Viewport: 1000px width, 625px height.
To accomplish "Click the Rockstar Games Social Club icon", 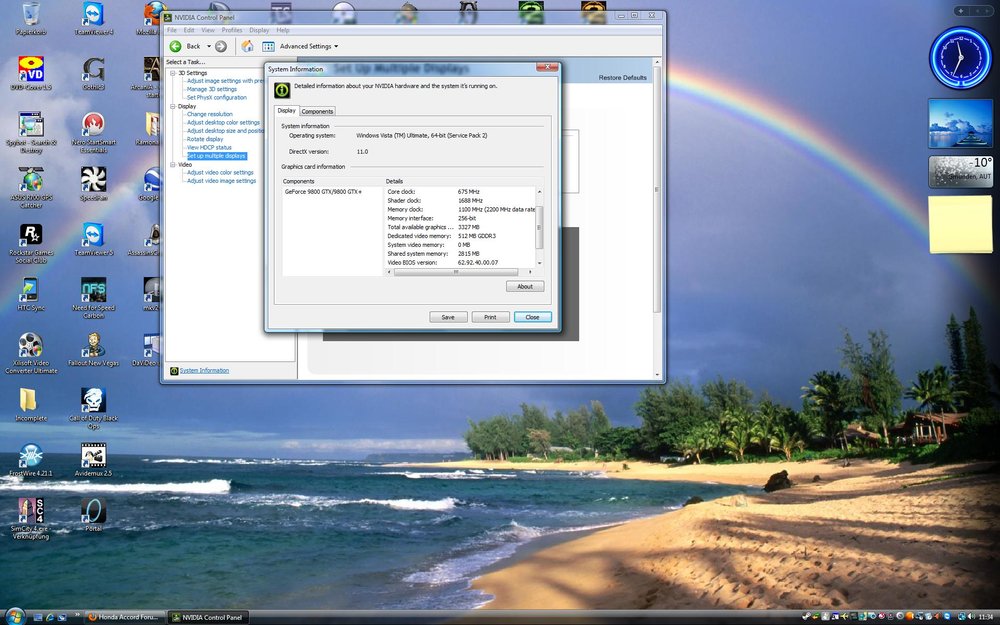I will click(31, 236).
